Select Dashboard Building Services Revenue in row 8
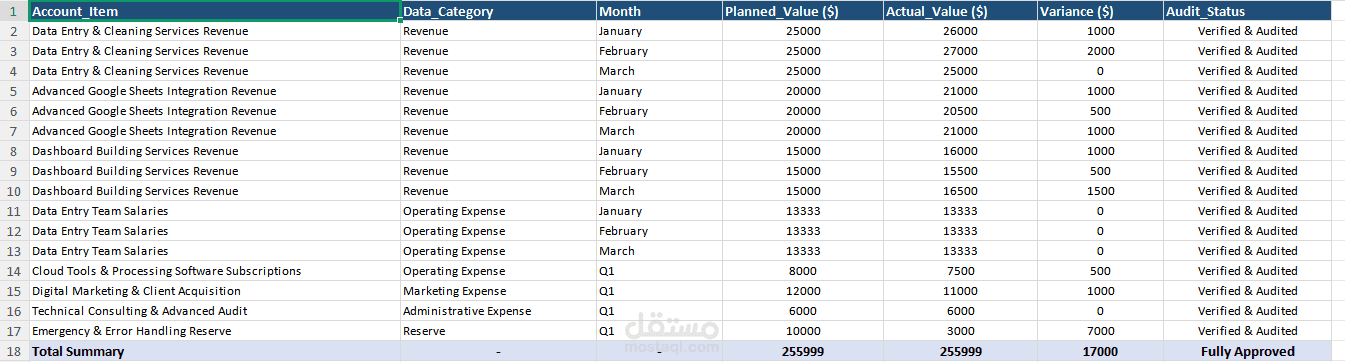Image resolution: width=1345 pixels, height=362 pixels. (214, 151)
